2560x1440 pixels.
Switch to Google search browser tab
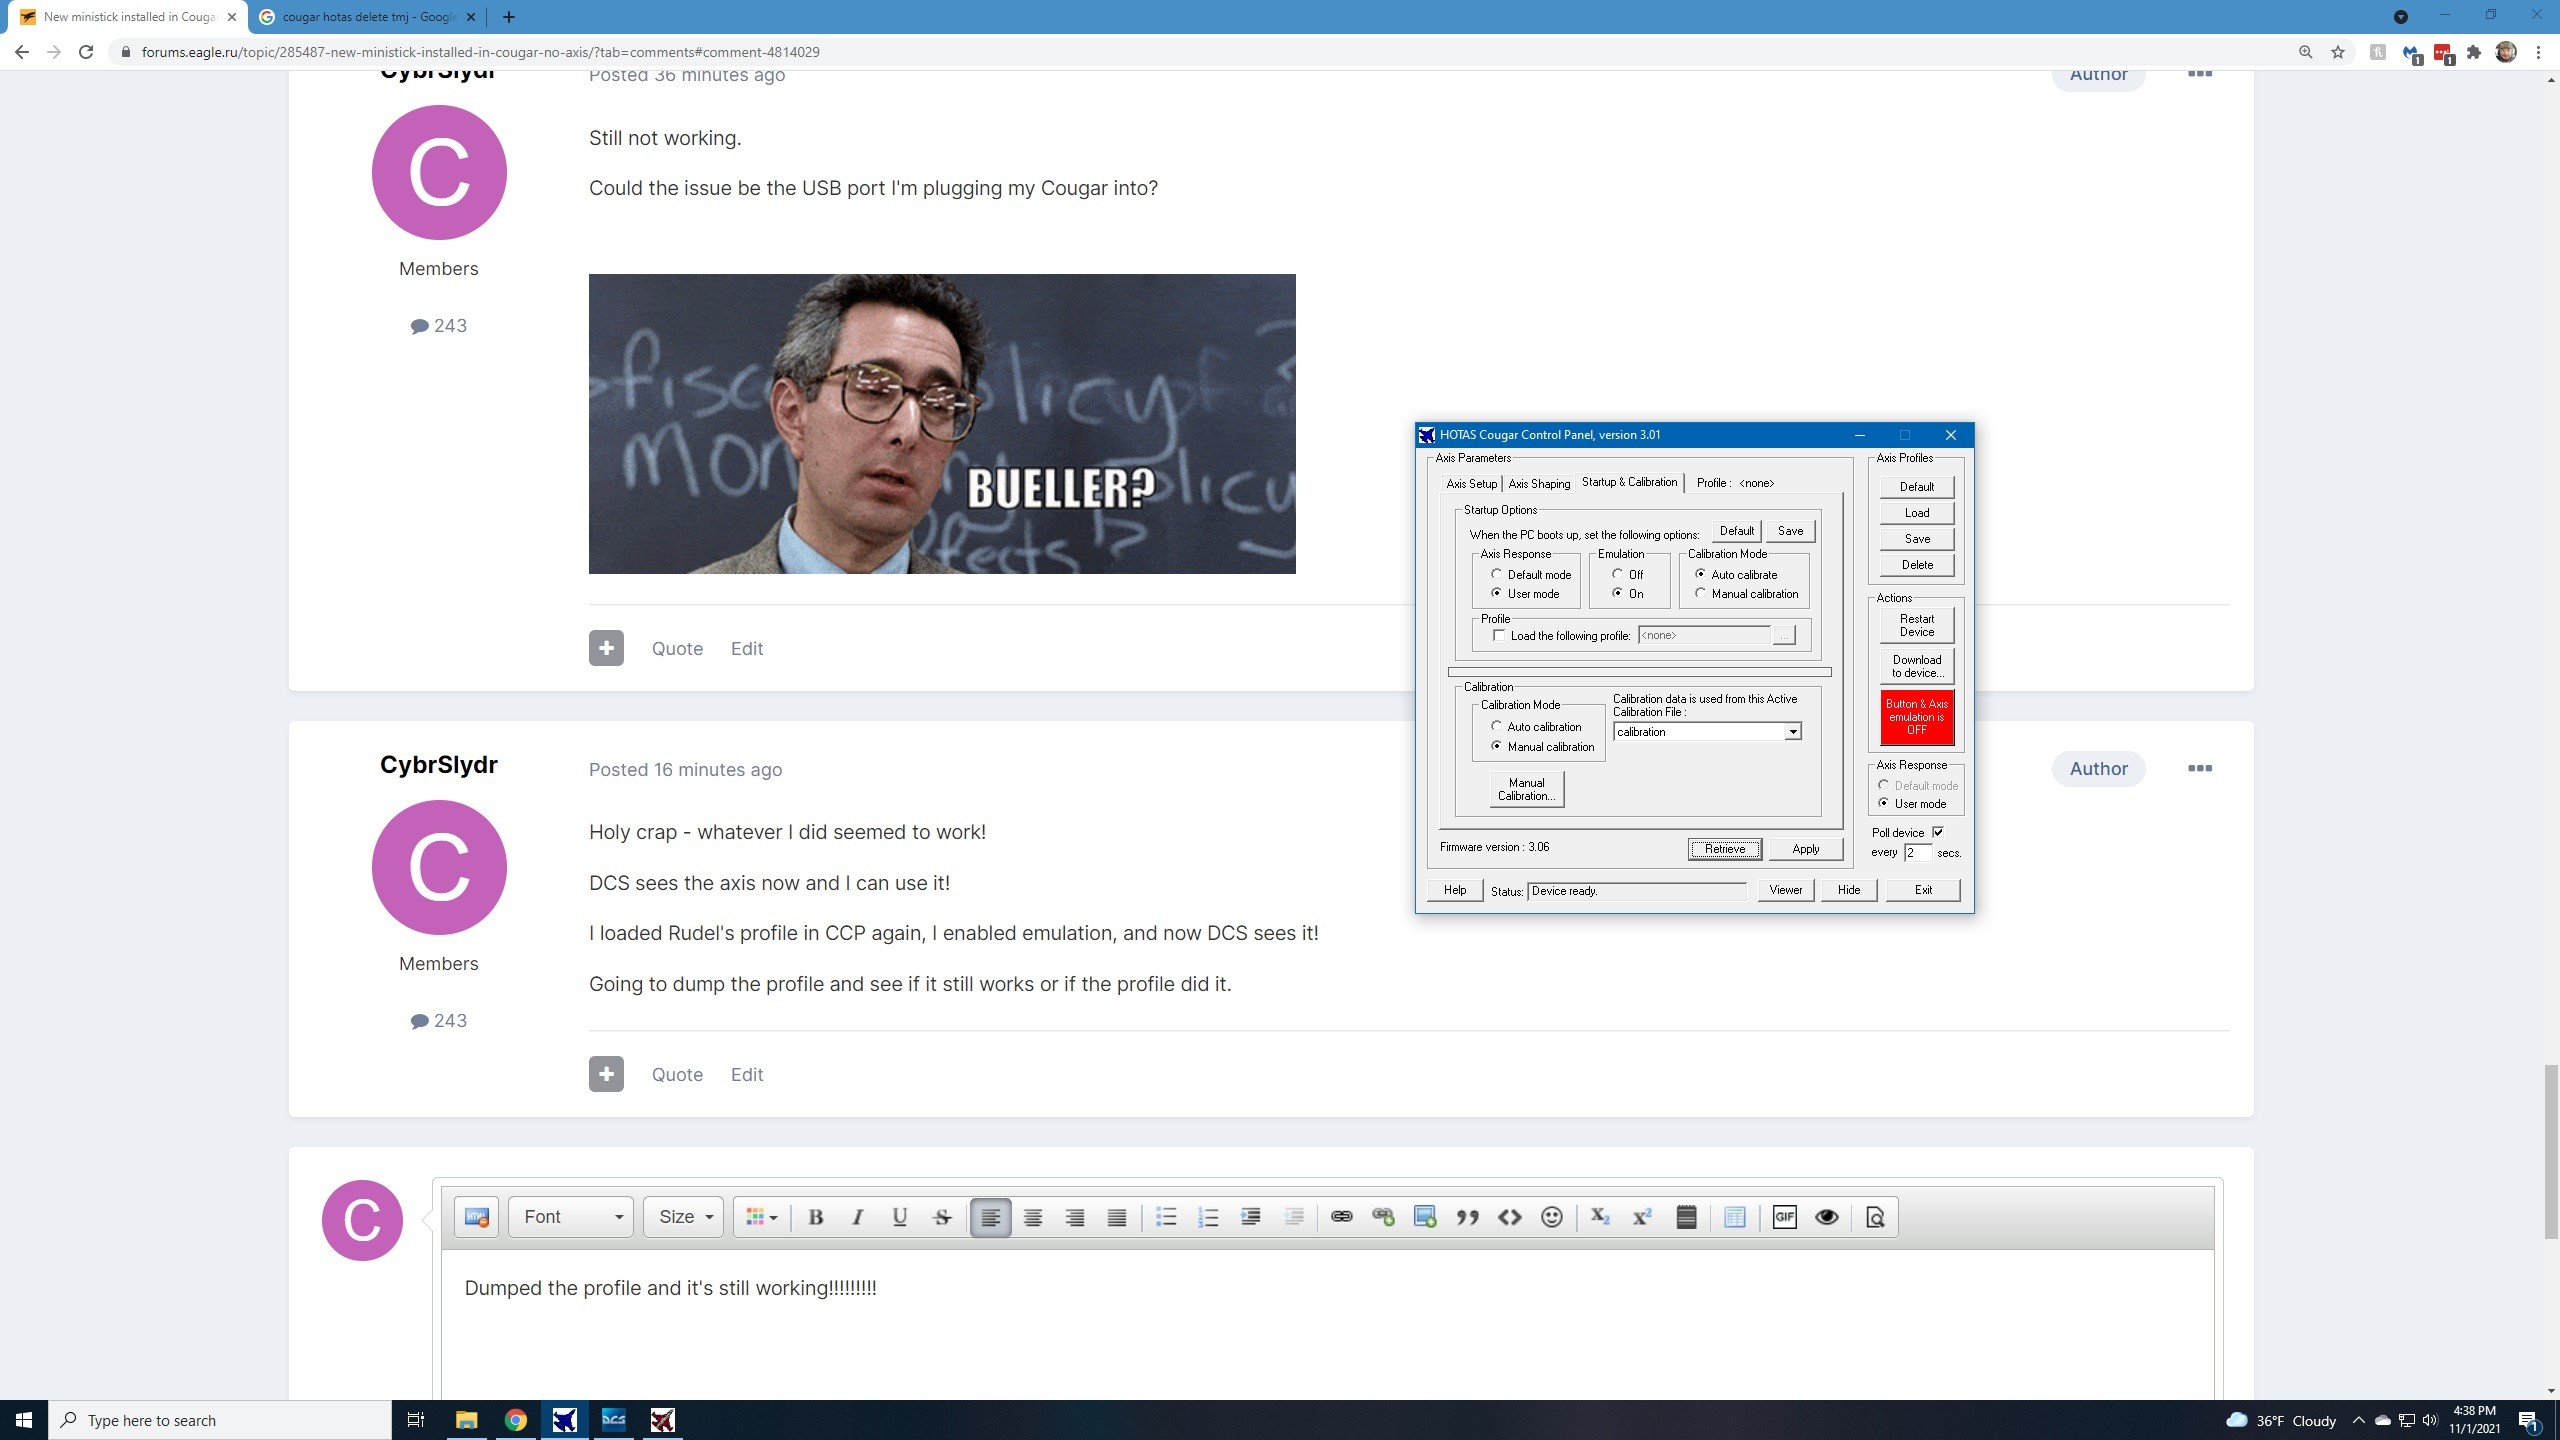pos(368,17)
